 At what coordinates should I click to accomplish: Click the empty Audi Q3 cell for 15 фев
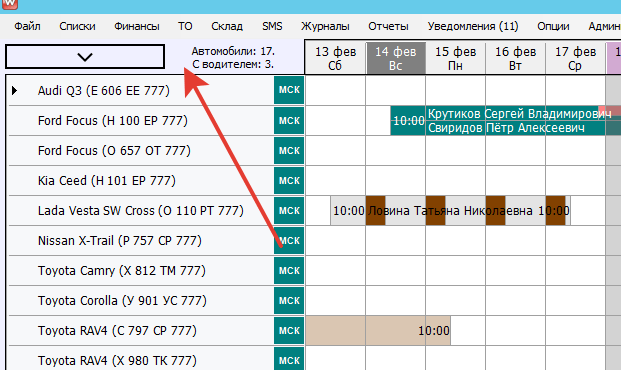[455, 91]
